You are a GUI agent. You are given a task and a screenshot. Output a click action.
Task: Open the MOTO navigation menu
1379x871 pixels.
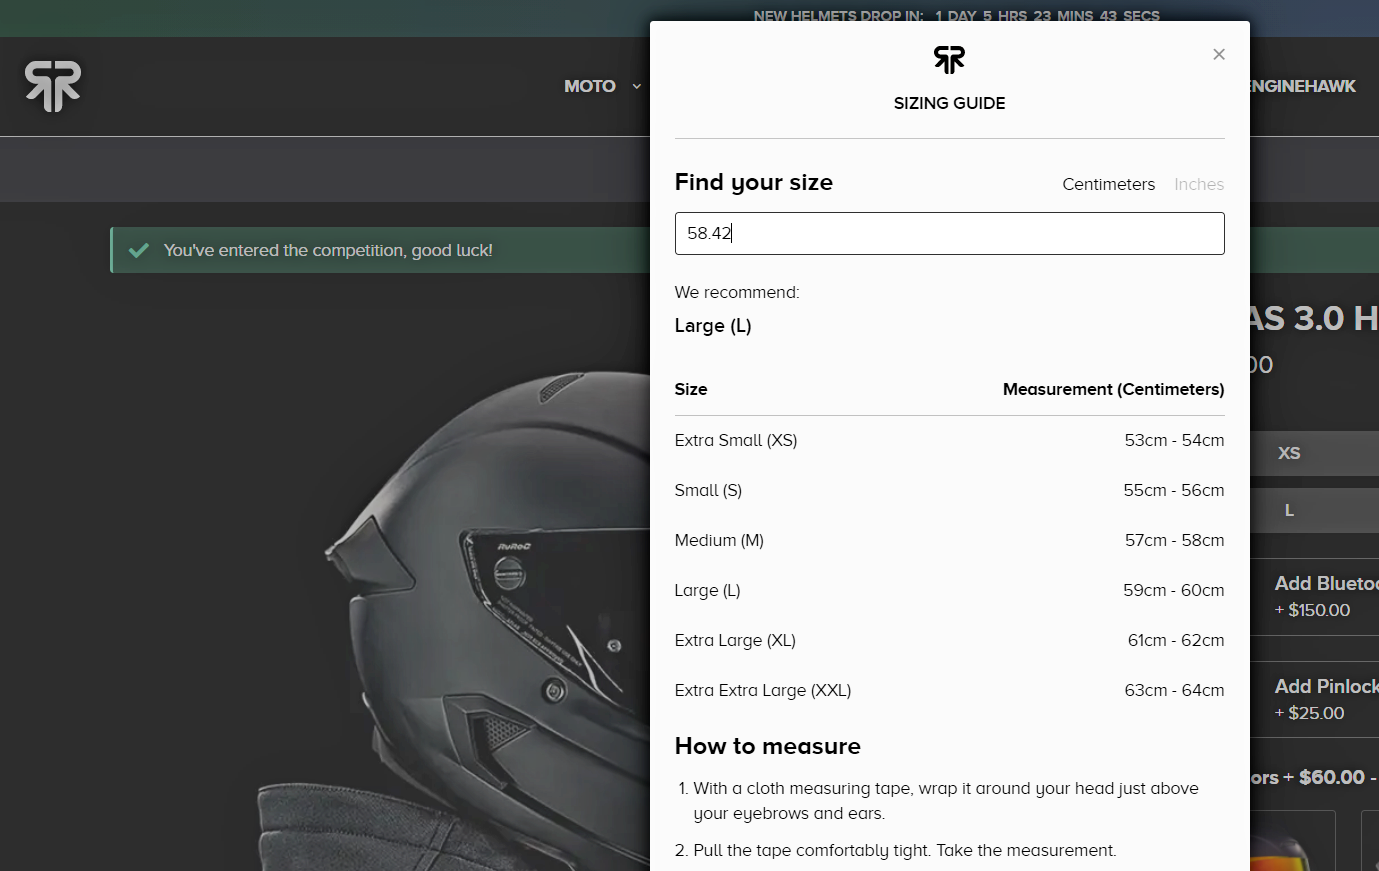pos(589,87)
